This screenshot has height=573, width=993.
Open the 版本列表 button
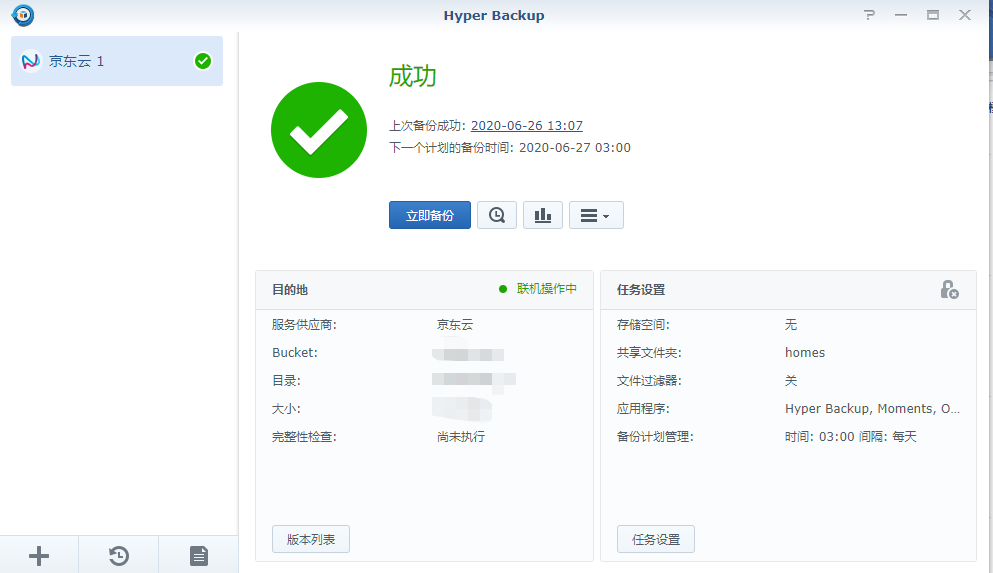pyautogui.click(x=311, y=539)
